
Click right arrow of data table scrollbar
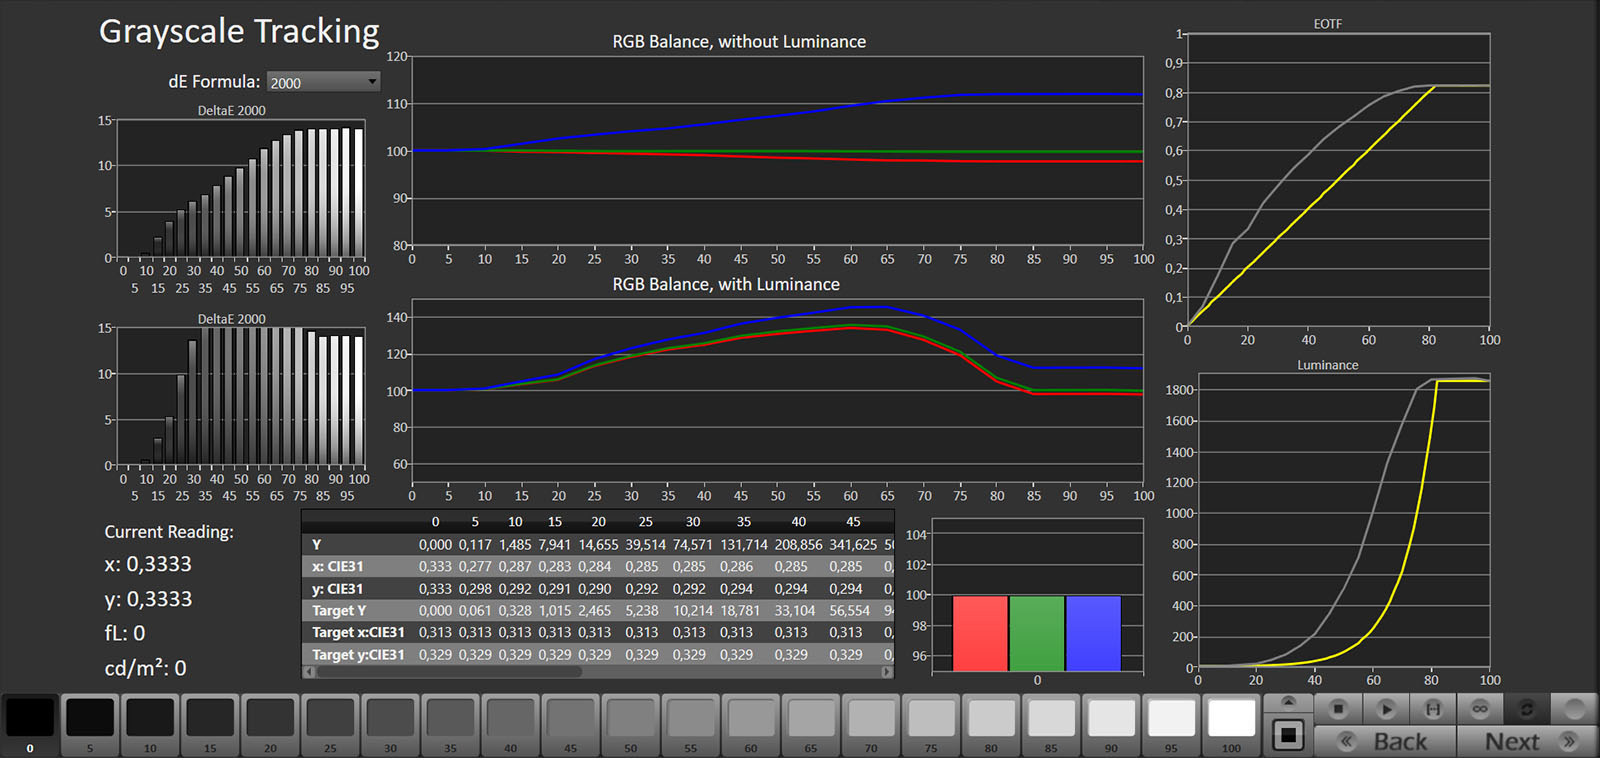(887, 672)
